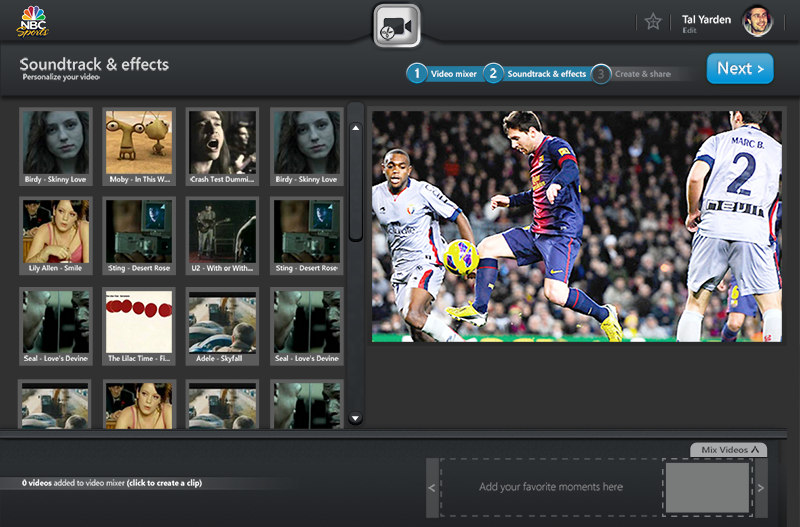Go to step 1 Video mixer
This screenshot has height=527, width=800.
tap(443, 74)
